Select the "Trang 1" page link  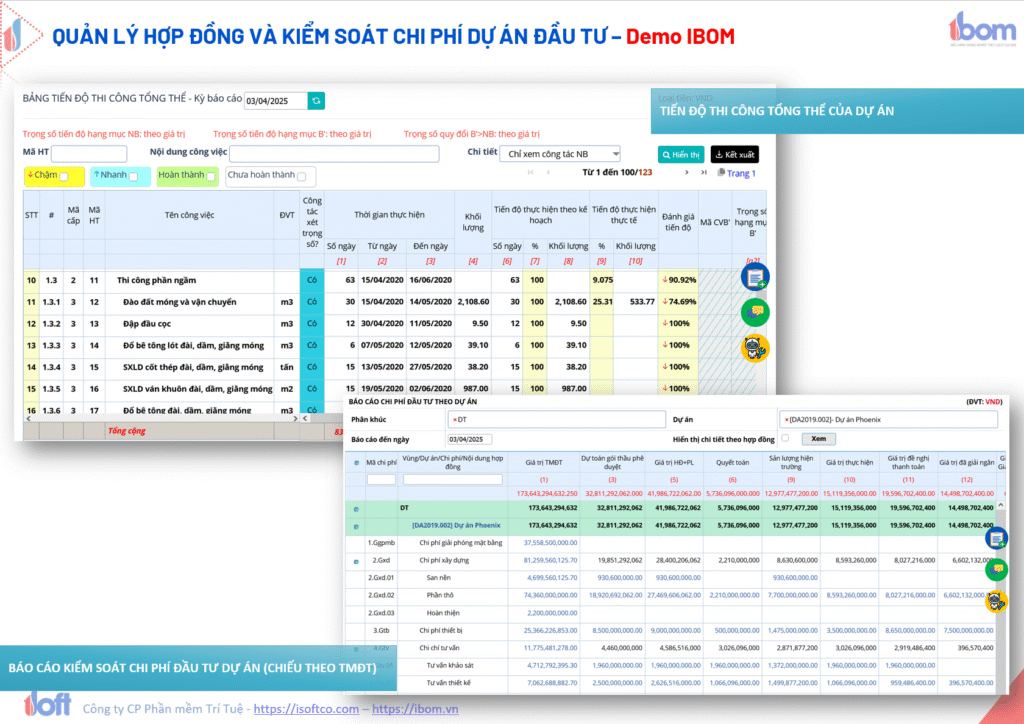[x=740, y=173]
